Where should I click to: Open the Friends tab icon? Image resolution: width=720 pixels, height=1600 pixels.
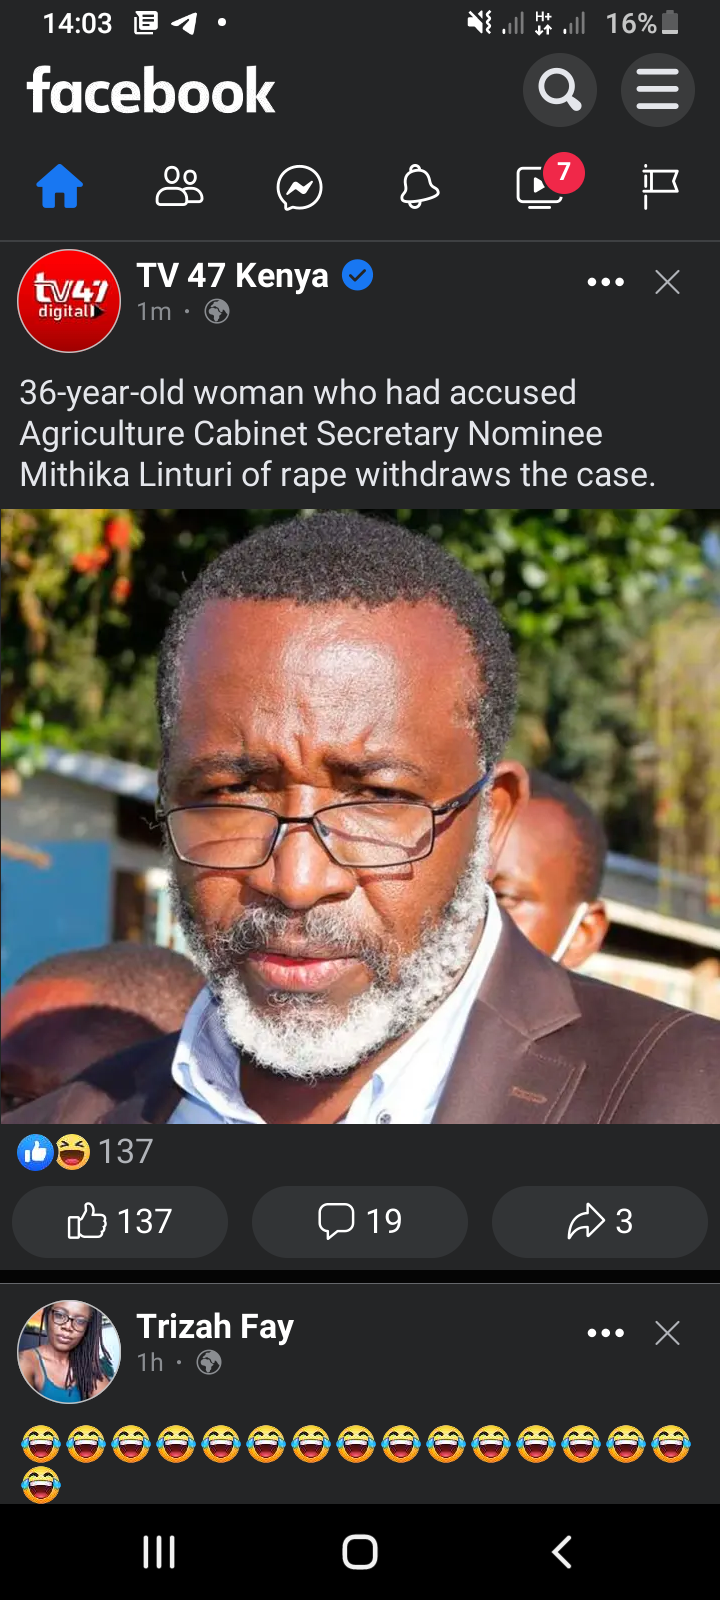(x=180, y=187)
